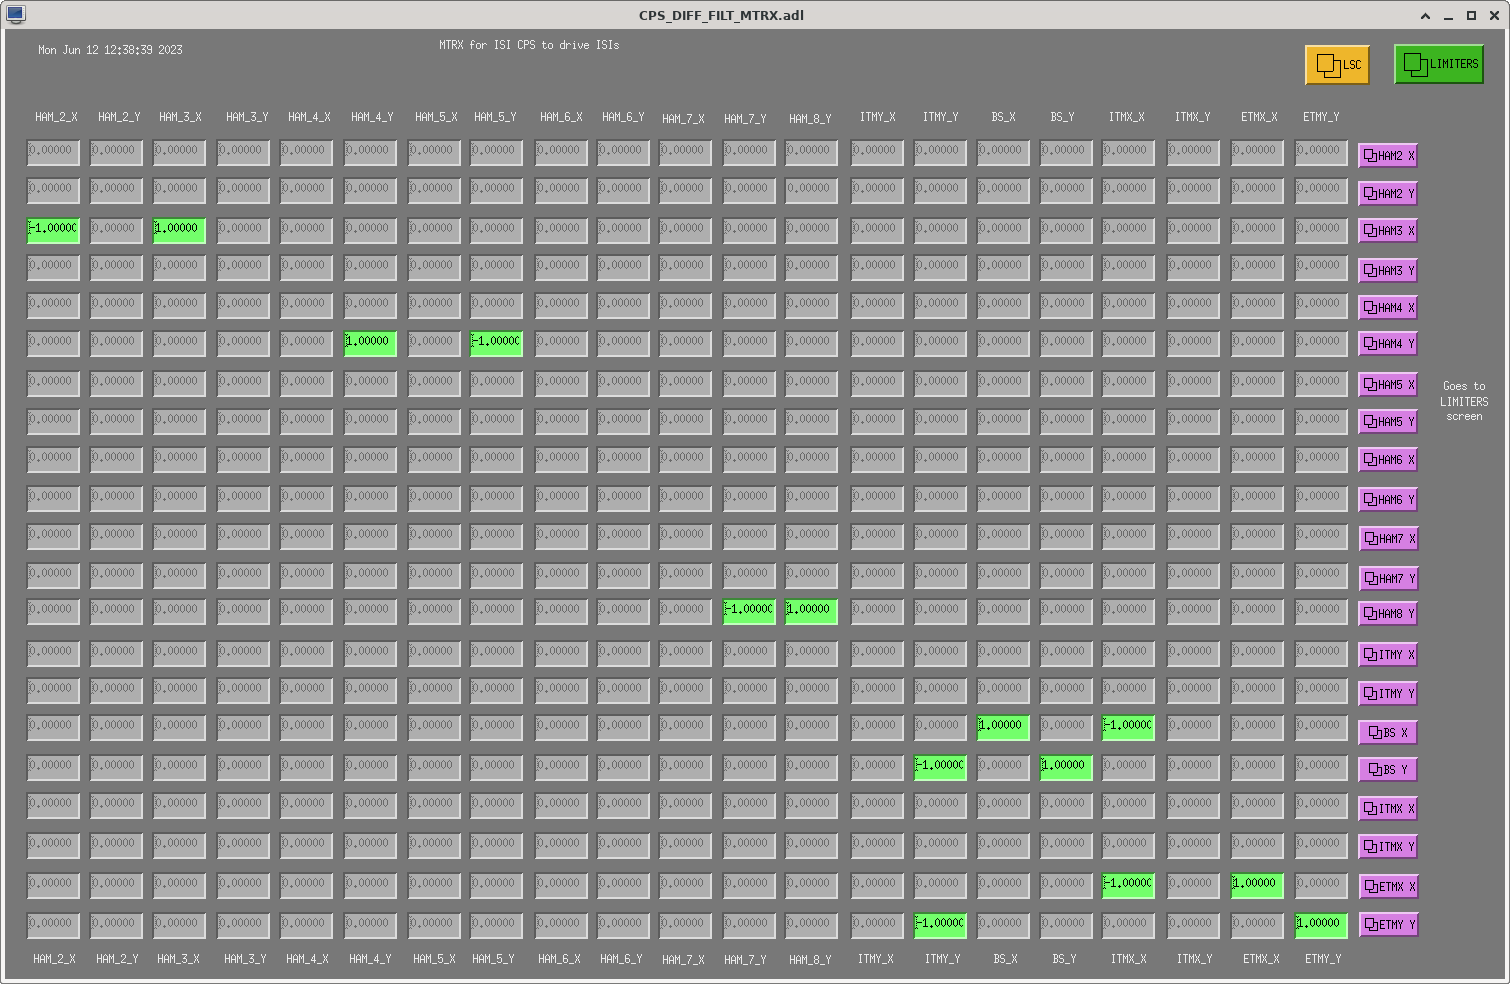Click green 1.00000 field in HAM8 Y row, HAM_8_Y column
This screenshot has height=984, width=1510.
point(811,611)
